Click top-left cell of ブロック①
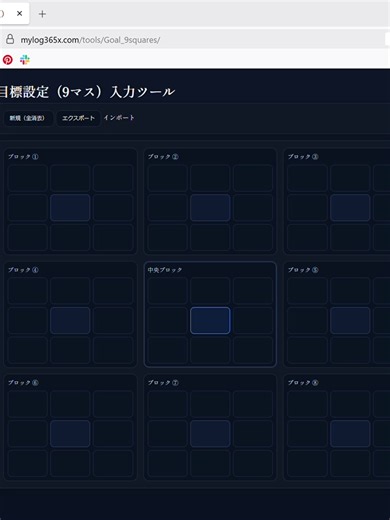The height and width of the screenshot is (520, 390). [27, 178]
